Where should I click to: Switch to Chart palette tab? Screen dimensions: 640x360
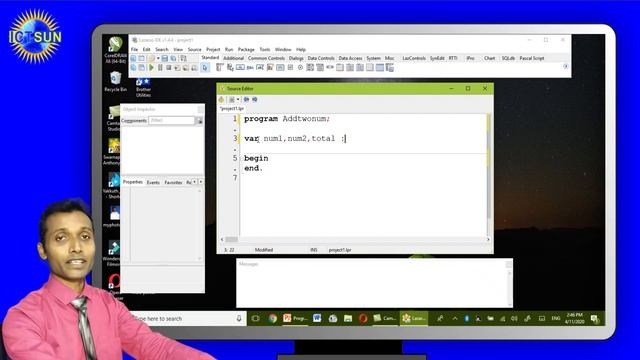click(x=489, y=58)
